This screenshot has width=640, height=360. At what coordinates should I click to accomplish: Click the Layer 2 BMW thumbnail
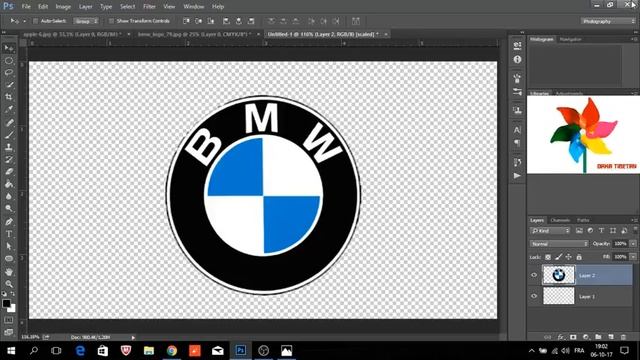pos(558,275)
